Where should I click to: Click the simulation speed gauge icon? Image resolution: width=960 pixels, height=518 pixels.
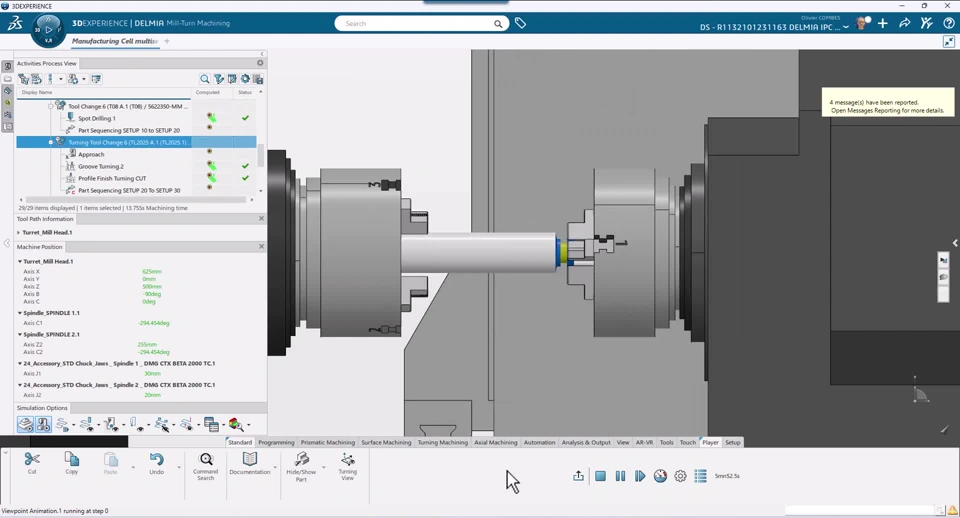tap(660, 476)
